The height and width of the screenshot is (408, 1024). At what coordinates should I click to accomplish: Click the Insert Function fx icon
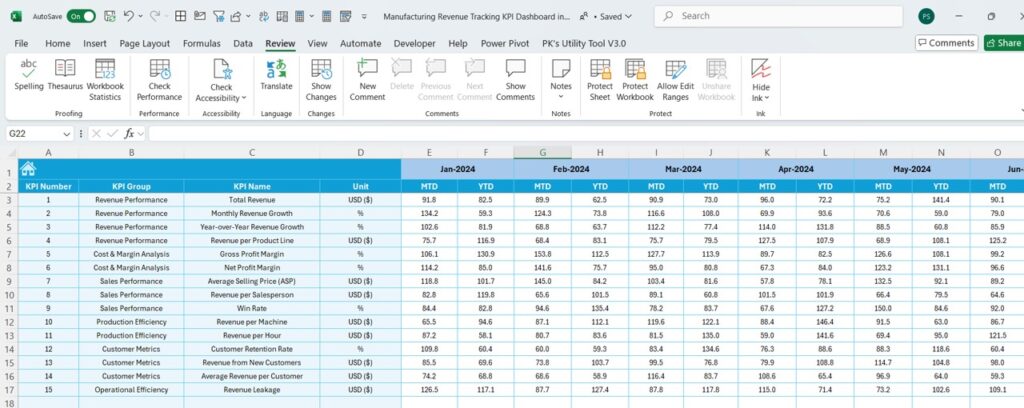[x=130, y=133]
